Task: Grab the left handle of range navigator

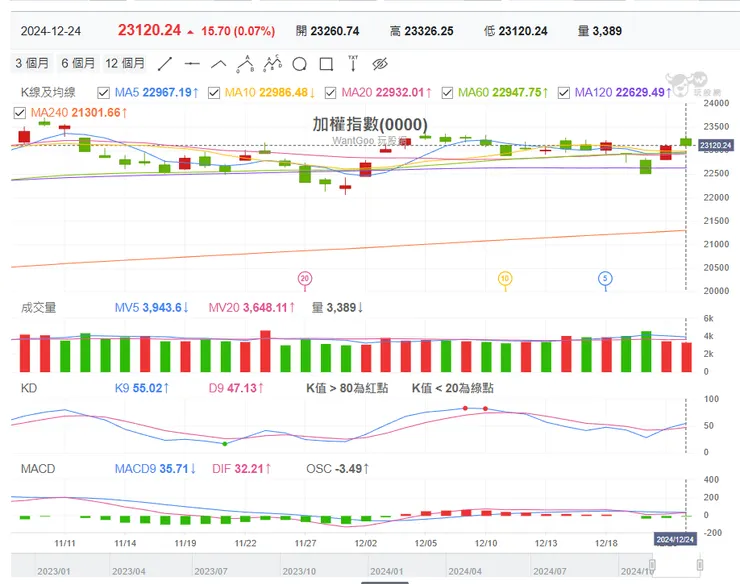Action: 652,565
